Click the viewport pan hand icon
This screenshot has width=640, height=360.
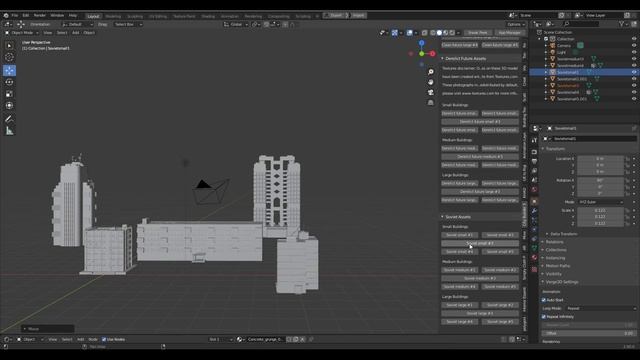point(431,82)
